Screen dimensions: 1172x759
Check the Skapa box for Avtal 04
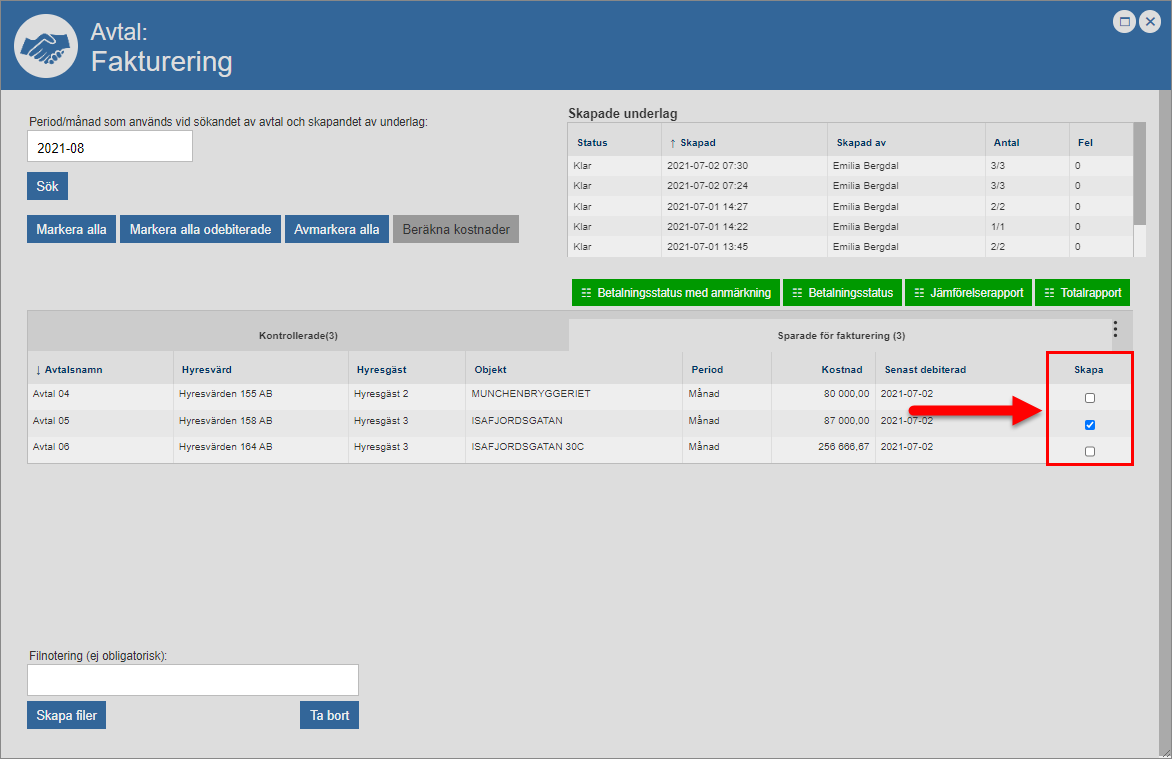(1090, 398)
